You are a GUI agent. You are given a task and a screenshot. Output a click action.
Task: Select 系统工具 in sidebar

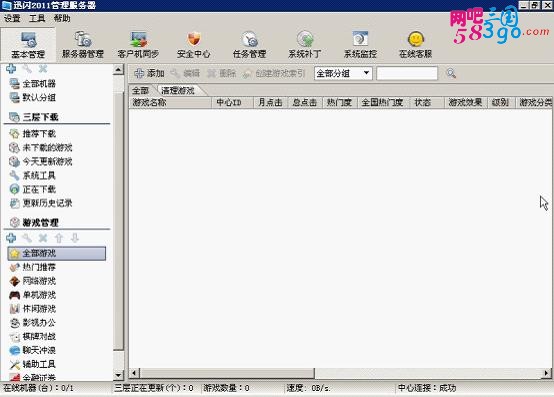pos(33,176)
